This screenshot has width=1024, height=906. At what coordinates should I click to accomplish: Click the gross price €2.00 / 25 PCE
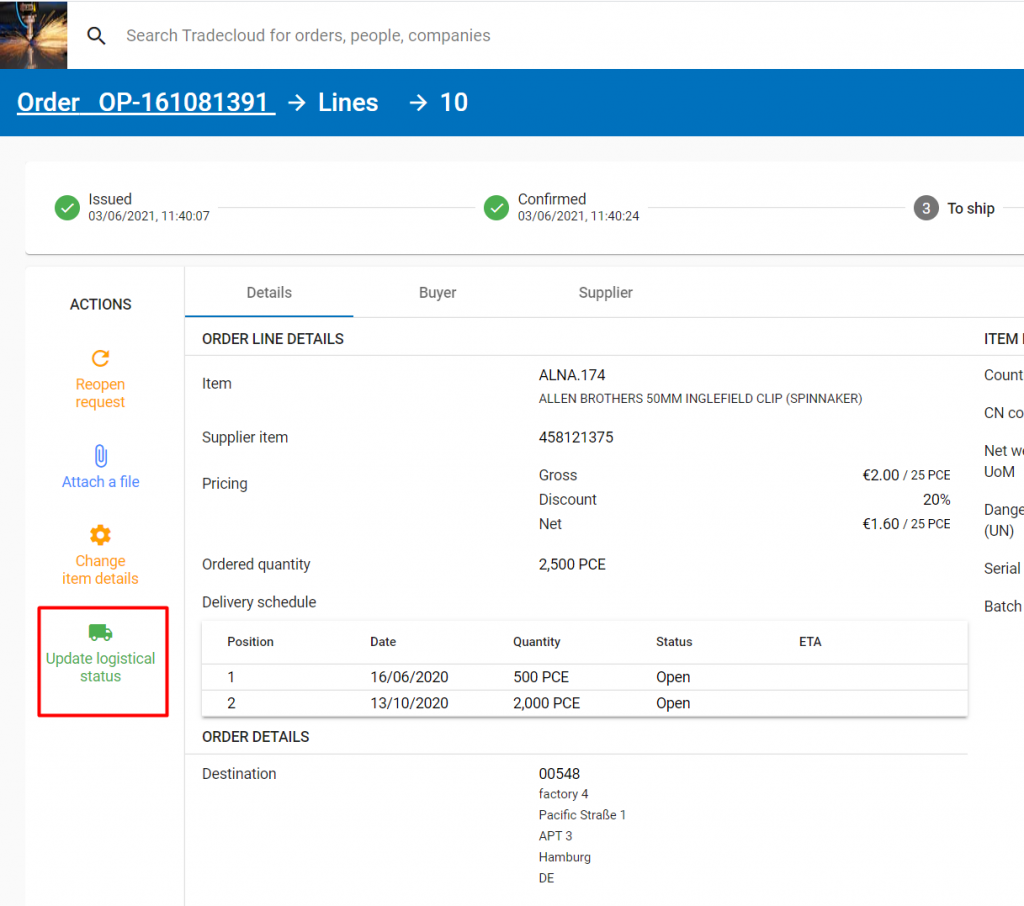coord(906,476)
